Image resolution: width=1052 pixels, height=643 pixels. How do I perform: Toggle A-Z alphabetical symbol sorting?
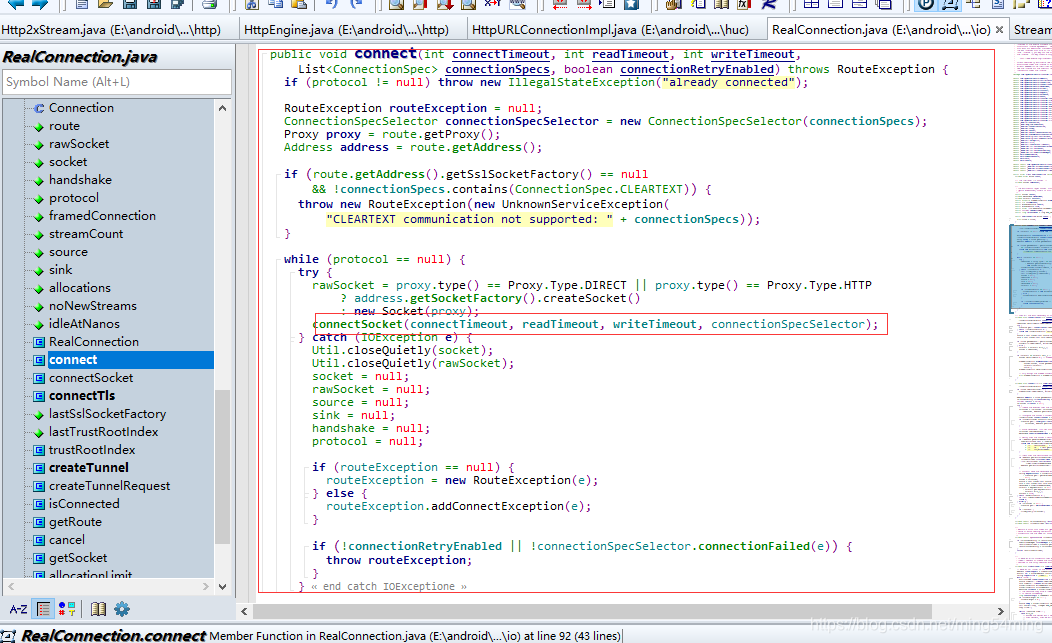coord(18,609)
